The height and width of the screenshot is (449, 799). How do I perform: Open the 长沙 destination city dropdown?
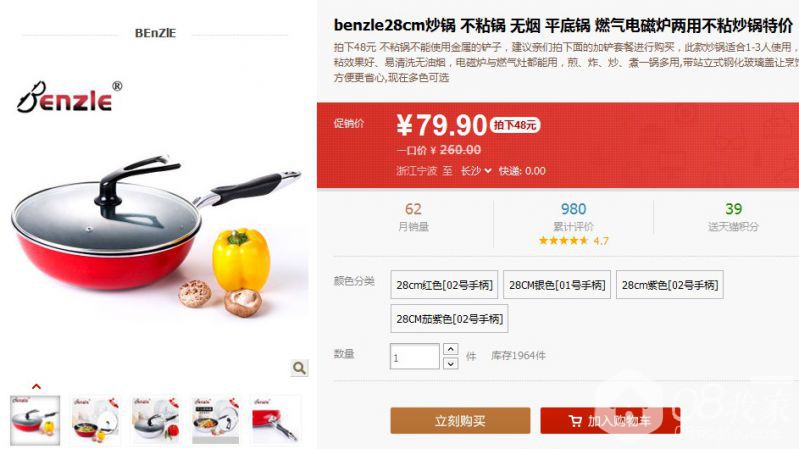476,171
